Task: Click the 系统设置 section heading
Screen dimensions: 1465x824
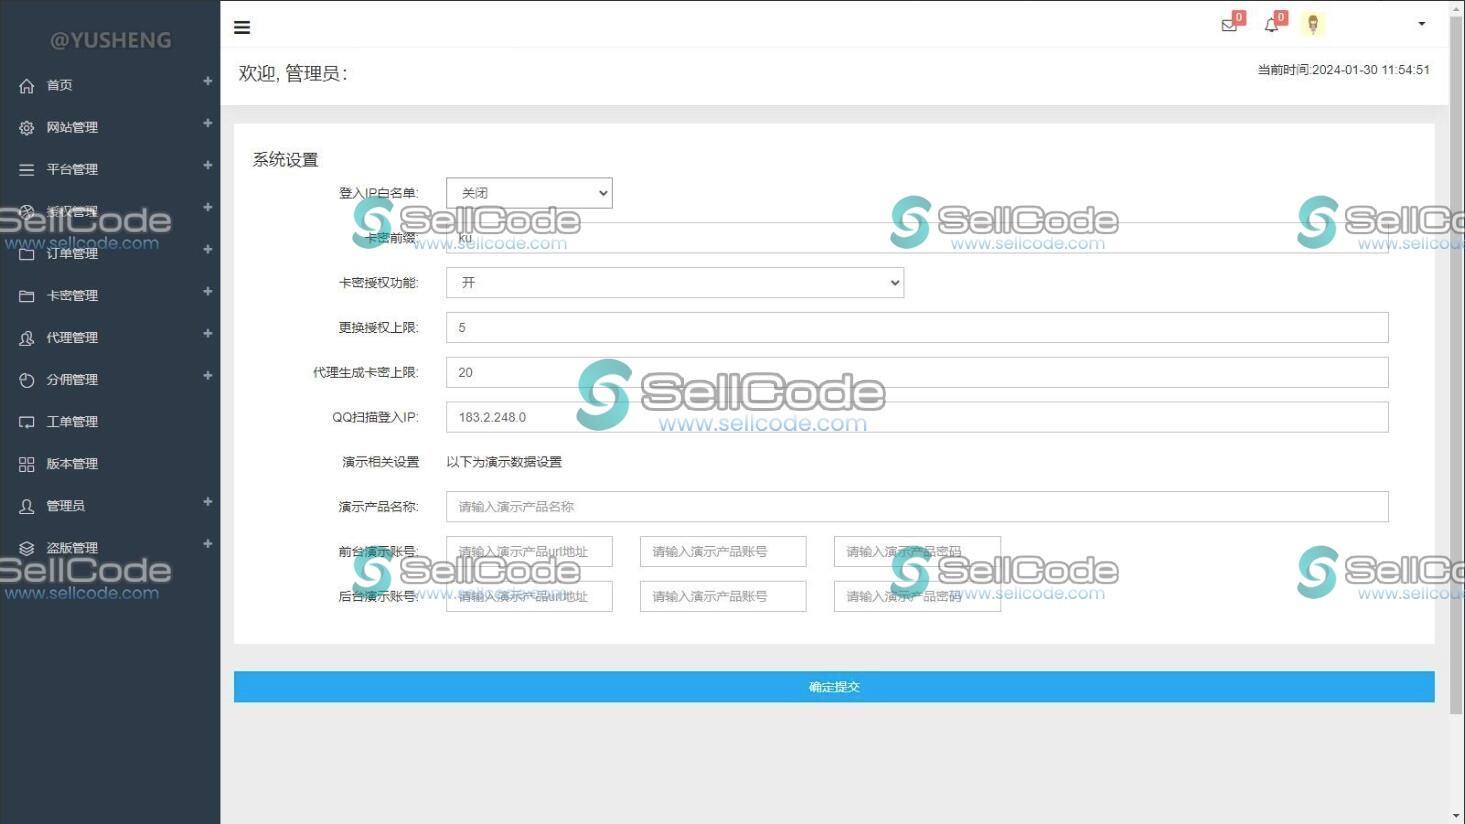Action: coord(285,160)
